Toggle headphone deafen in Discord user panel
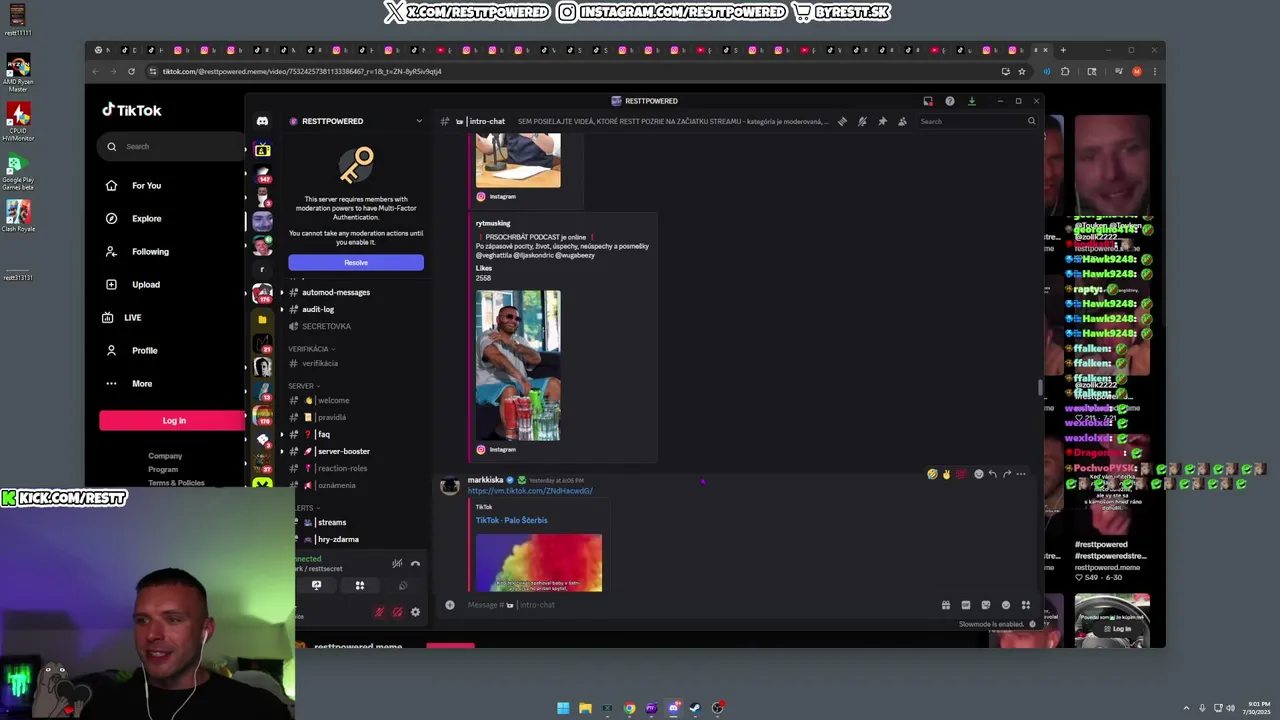Viewport: 1280px width, 720px height. pos(397,612)
